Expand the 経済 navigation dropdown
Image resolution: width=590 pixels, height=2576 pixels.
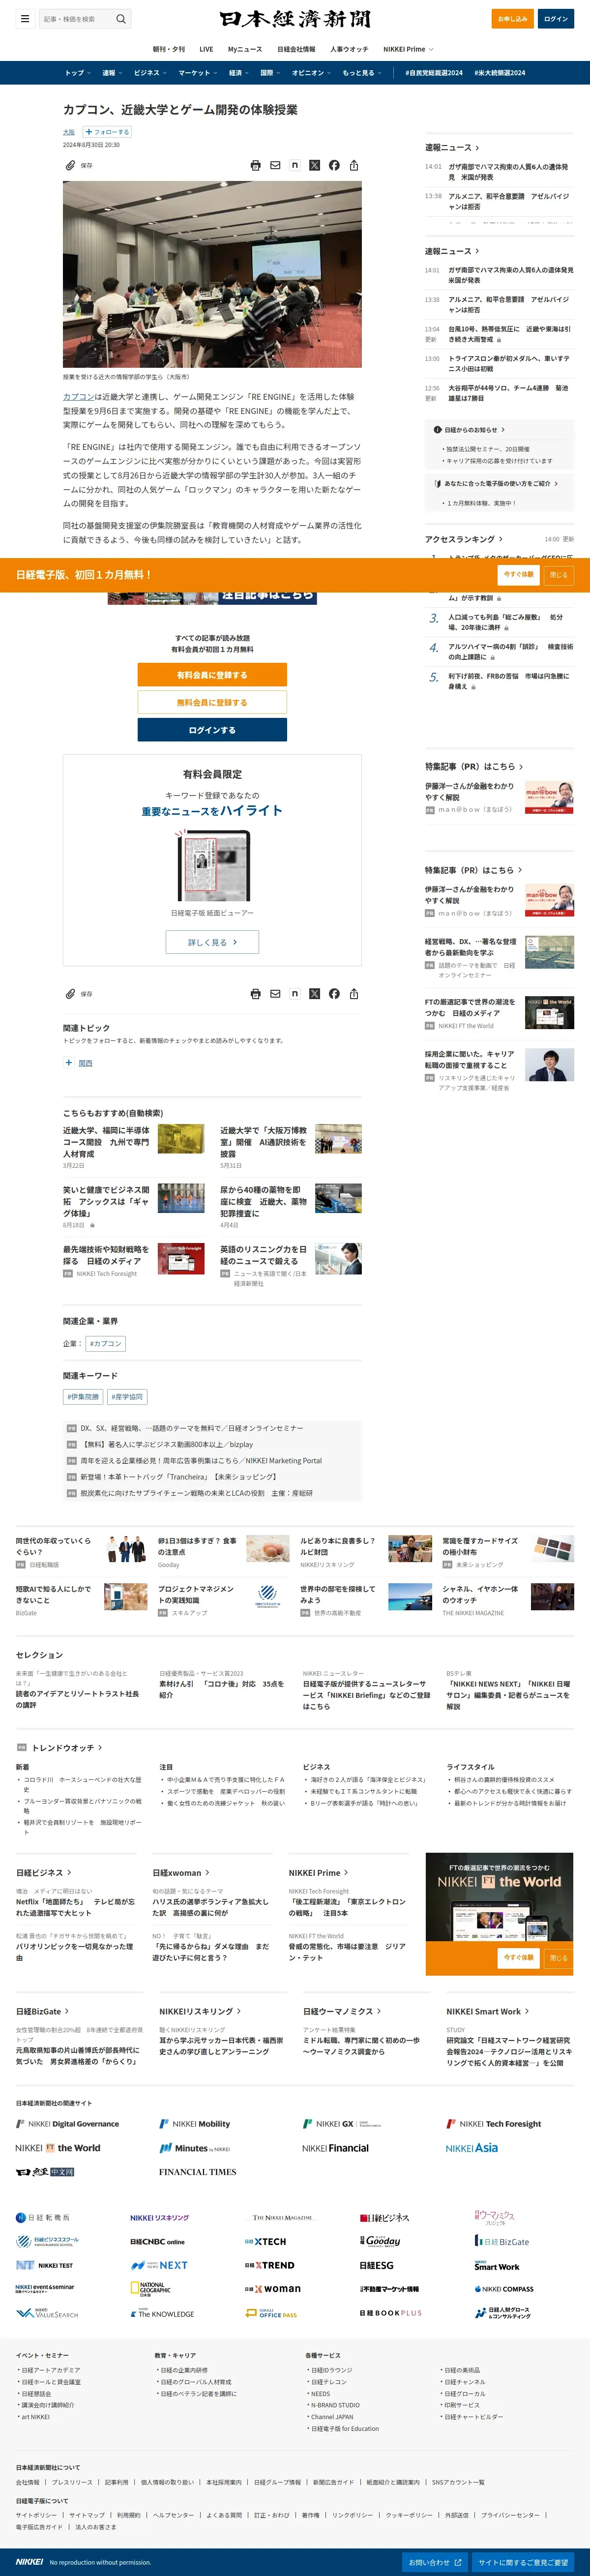[240, 72]
